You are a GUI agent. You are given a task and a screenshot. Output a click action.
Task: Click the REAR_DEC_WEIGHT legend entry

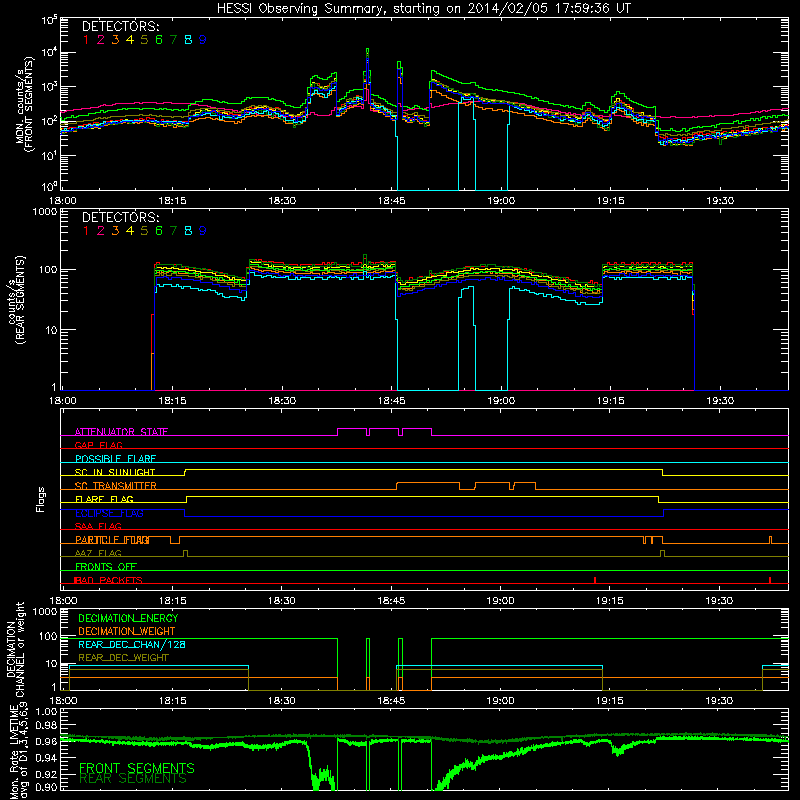123,658
